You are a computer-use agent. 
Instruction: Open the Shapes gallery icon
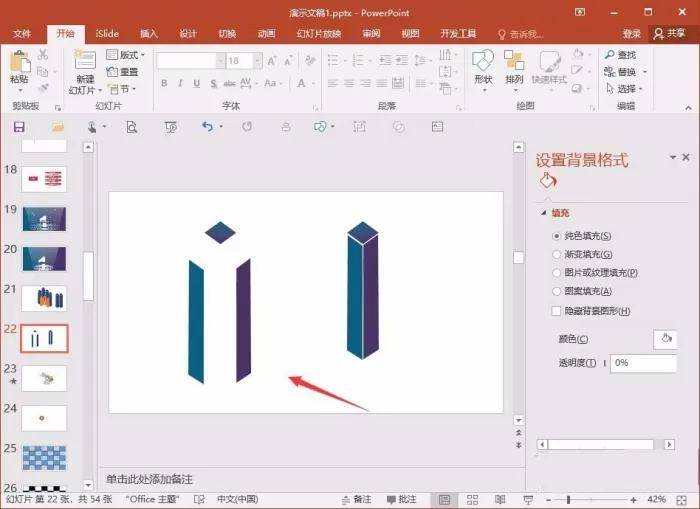[x=483, y=62]
